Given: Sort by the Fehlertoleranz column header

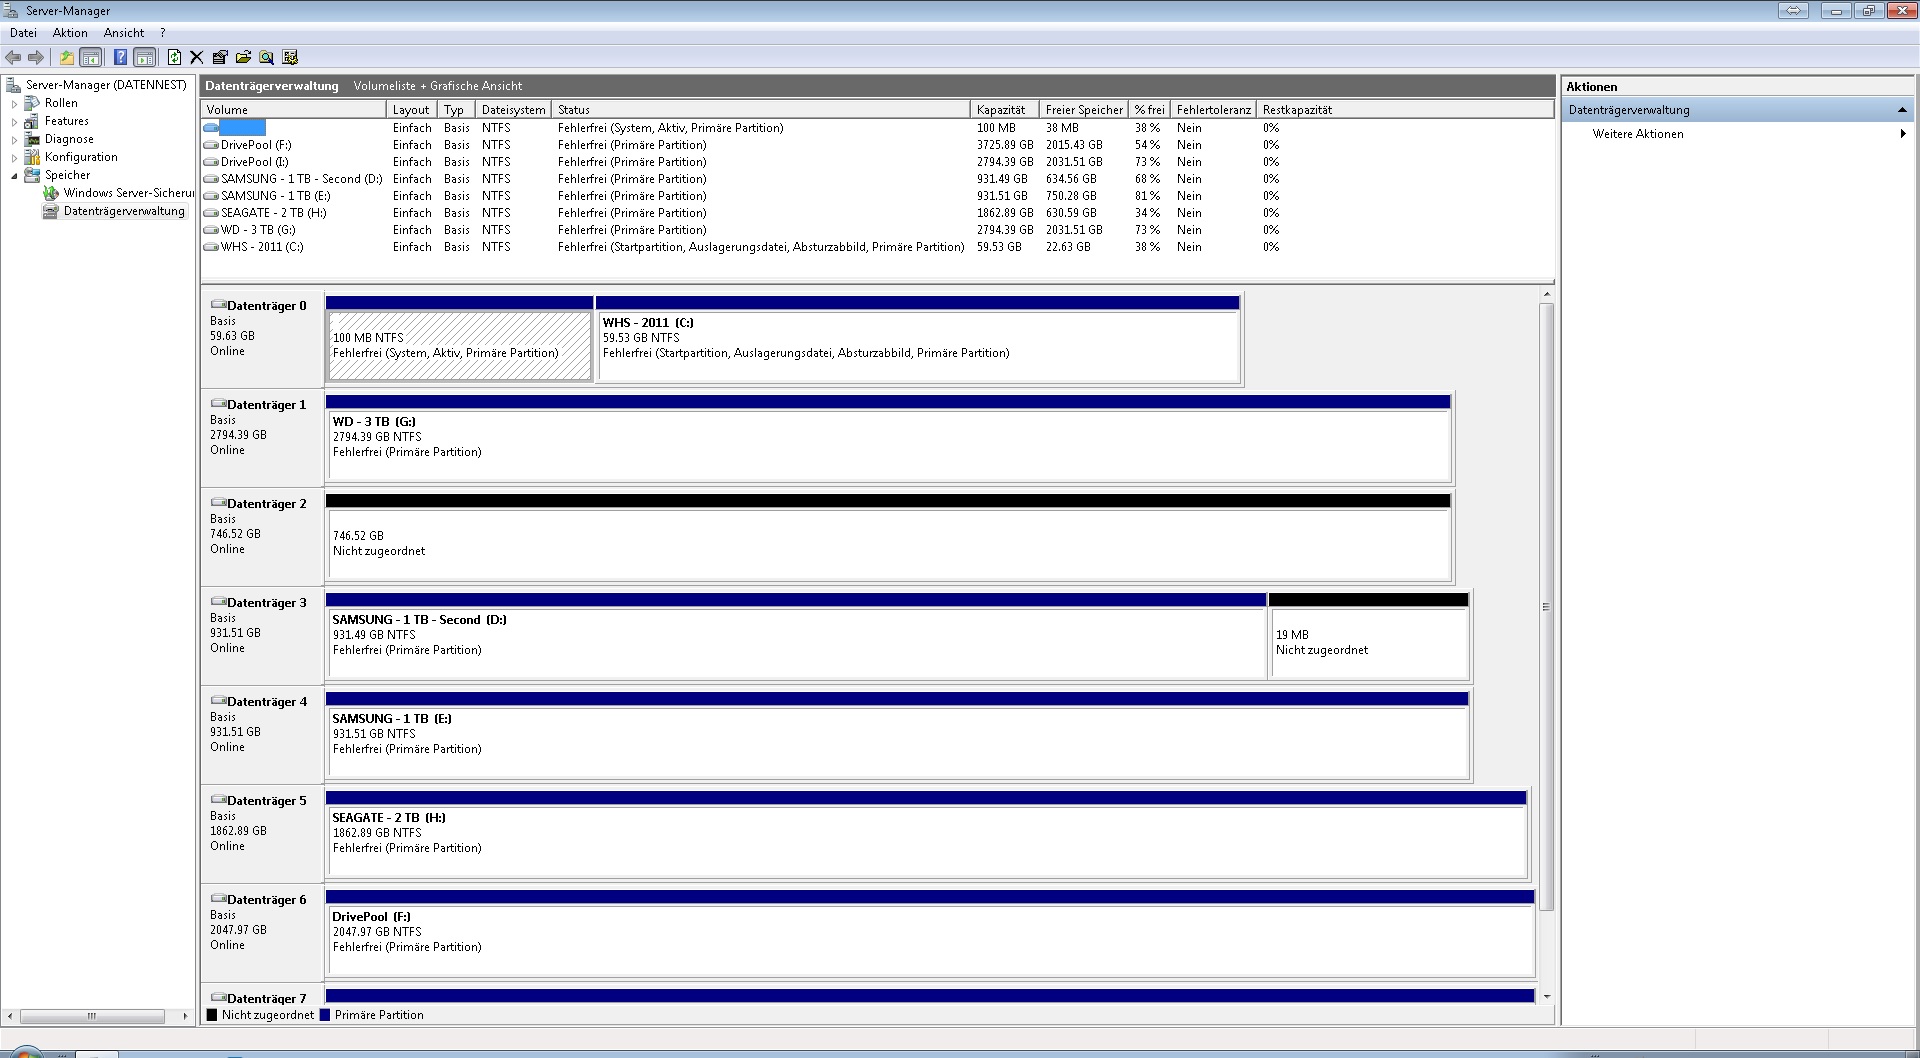Looking at the screenshot, I should pos(1213,110).
